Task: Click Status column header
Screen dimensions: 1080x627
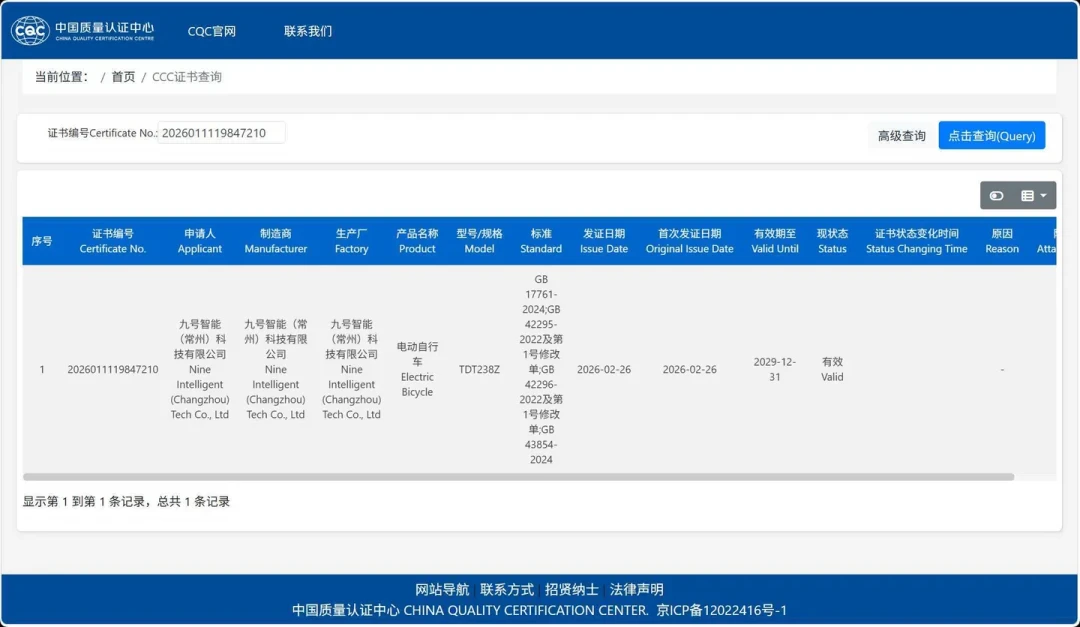Action: (832, 241)
